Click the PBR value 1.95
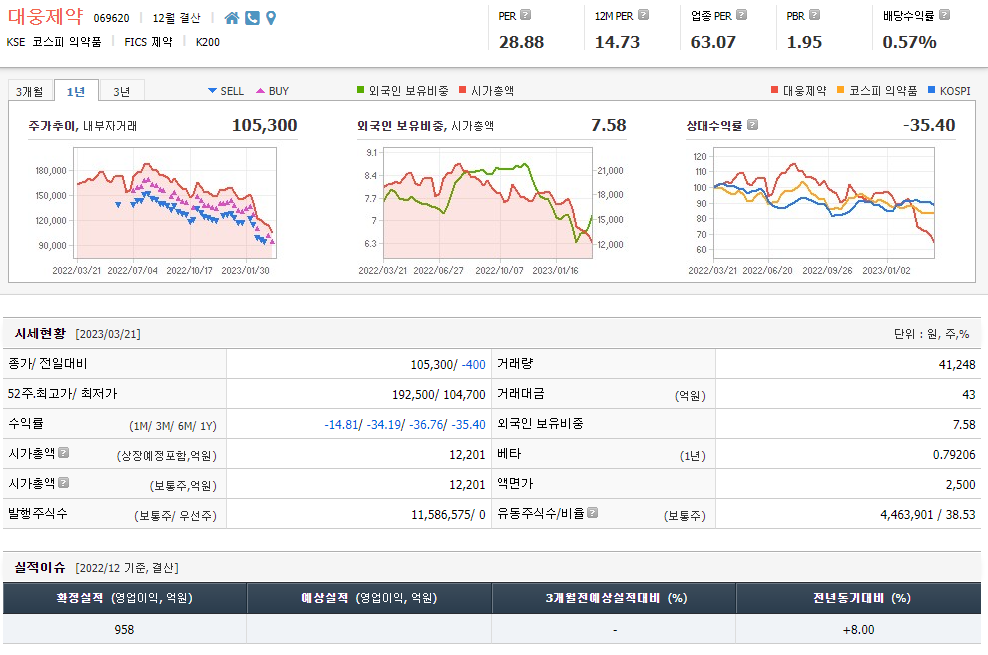Viewport: 988px width, 655px height. (x=804, y=42)
